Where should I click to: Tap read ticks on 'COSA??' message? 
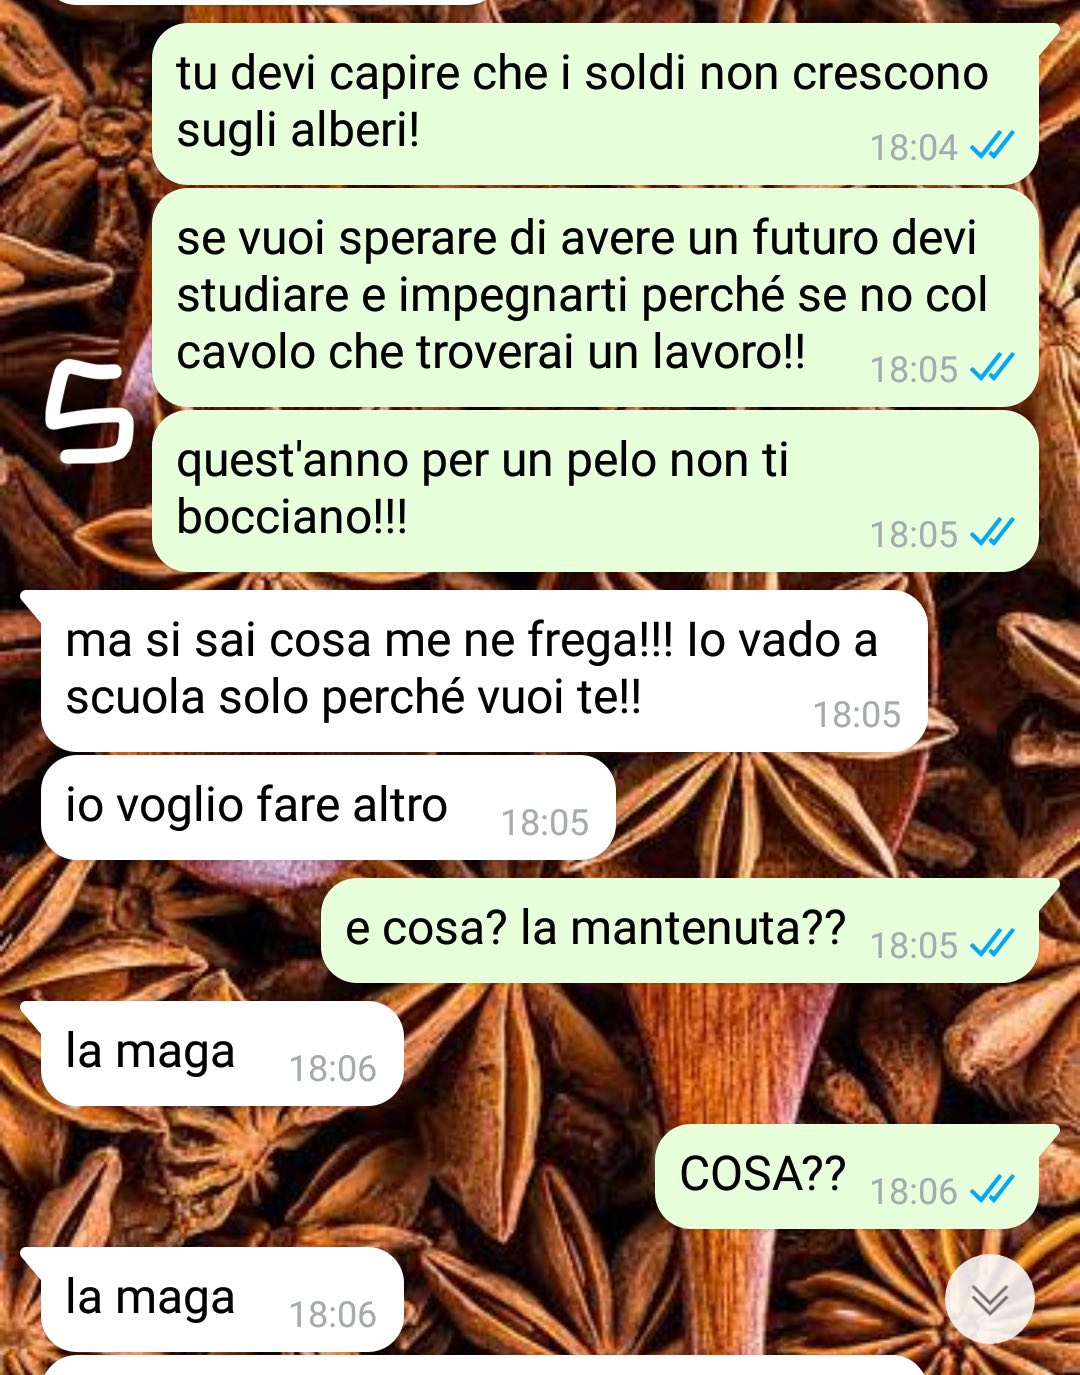pos(992,1191)
